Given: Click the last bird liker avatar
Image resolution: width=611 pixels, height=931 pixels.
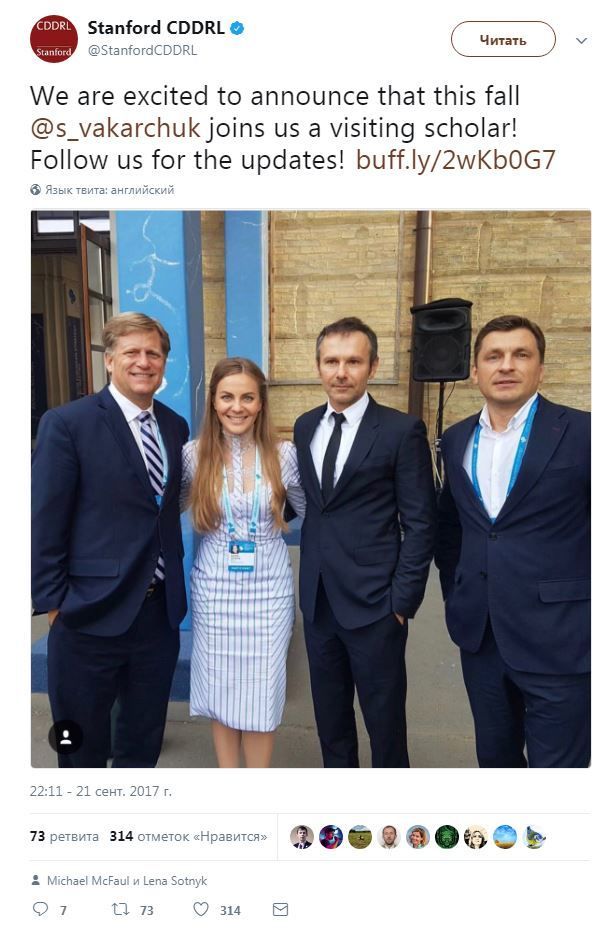Looking at the screenshot, I should [534, 837].
